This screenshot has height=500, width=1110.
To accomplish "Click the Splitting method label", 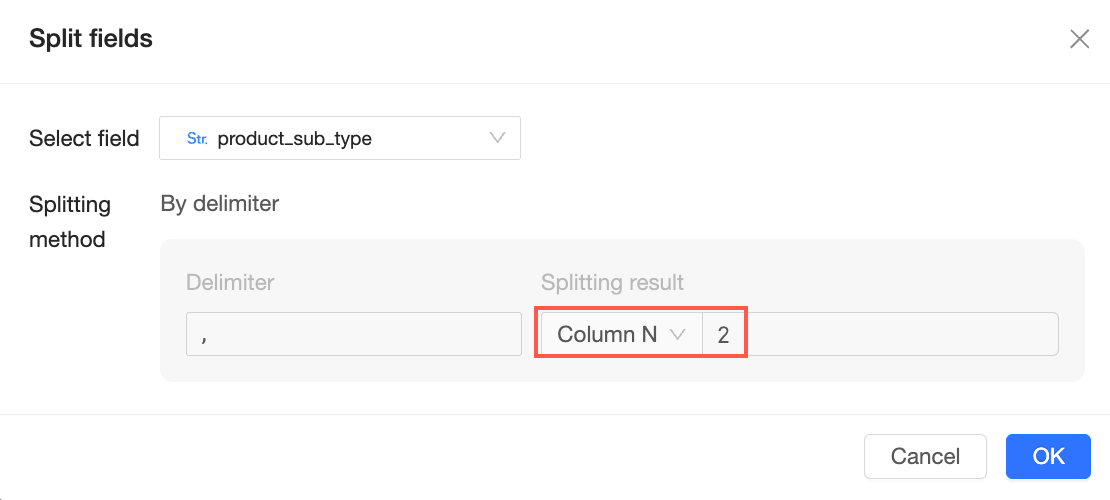I will pos(70,222).
